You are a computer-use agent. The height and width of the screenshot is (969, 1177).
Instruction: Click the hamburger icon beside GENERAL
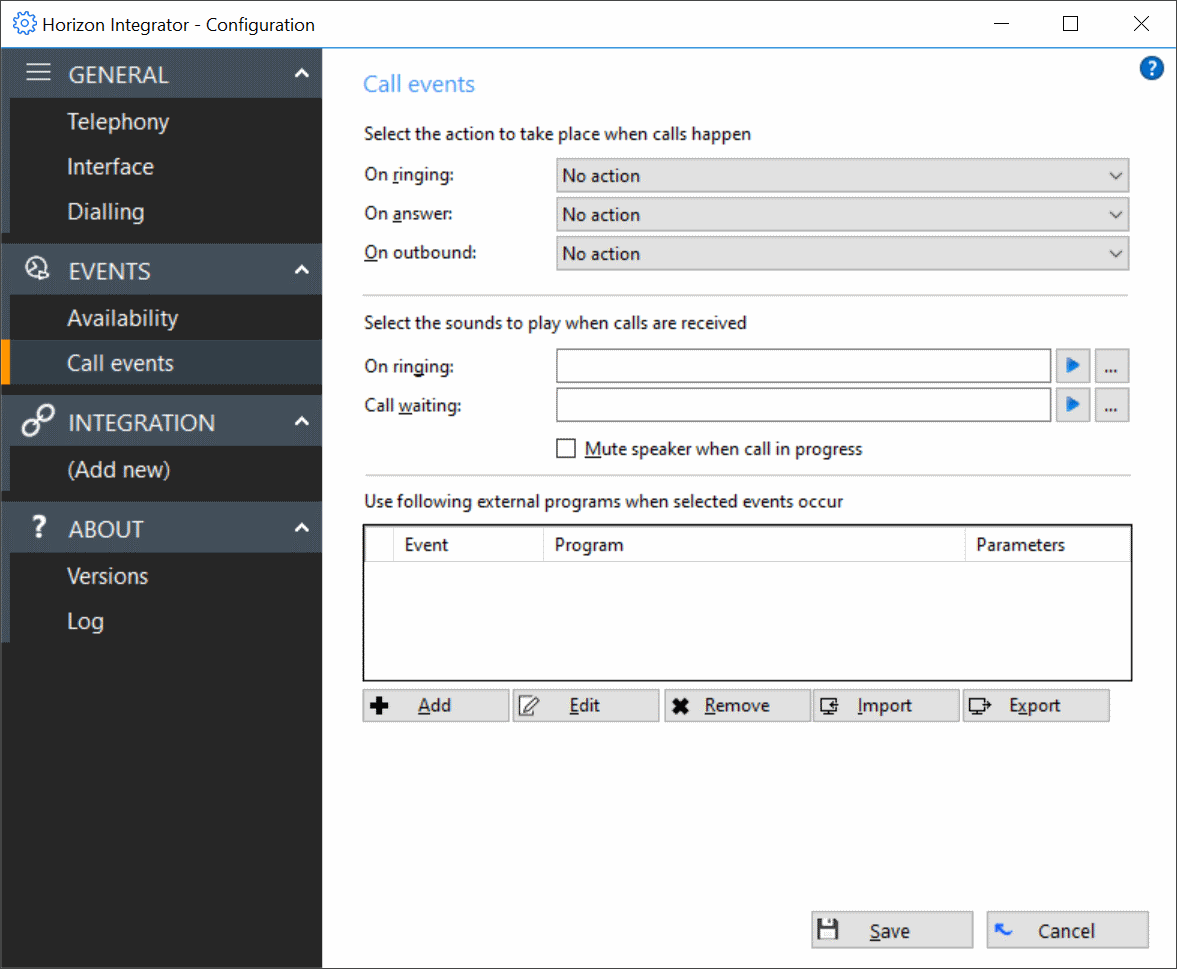(x=38, y=72)
